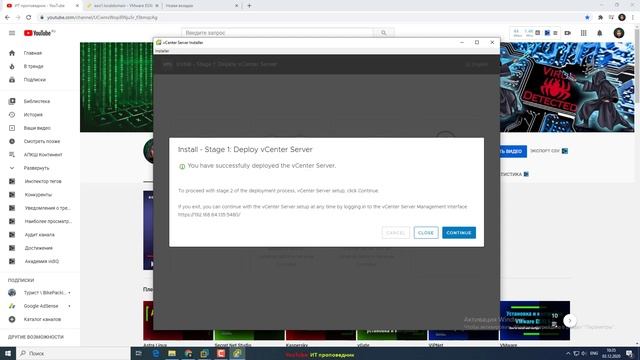Open Турист \ BikePacki... subscription channel
The image size is (640, 360).
pos(44,293)
